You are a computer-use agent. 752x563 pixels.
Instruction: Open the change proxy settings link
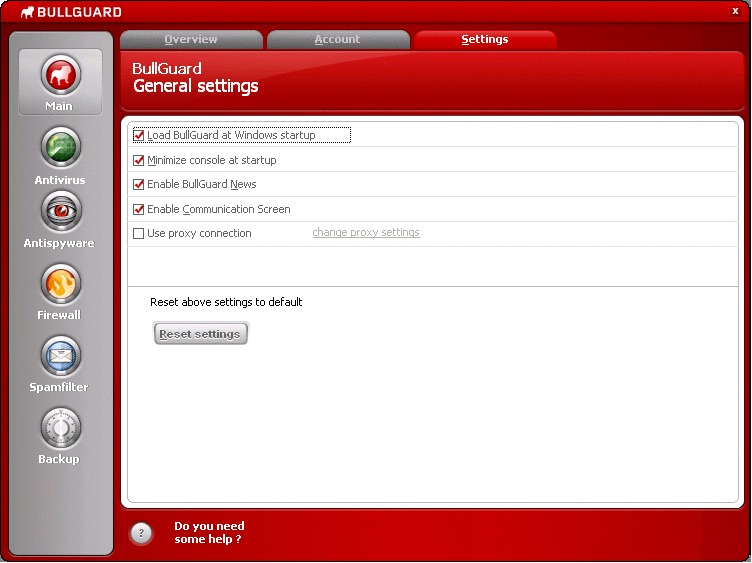click(366, 233)
